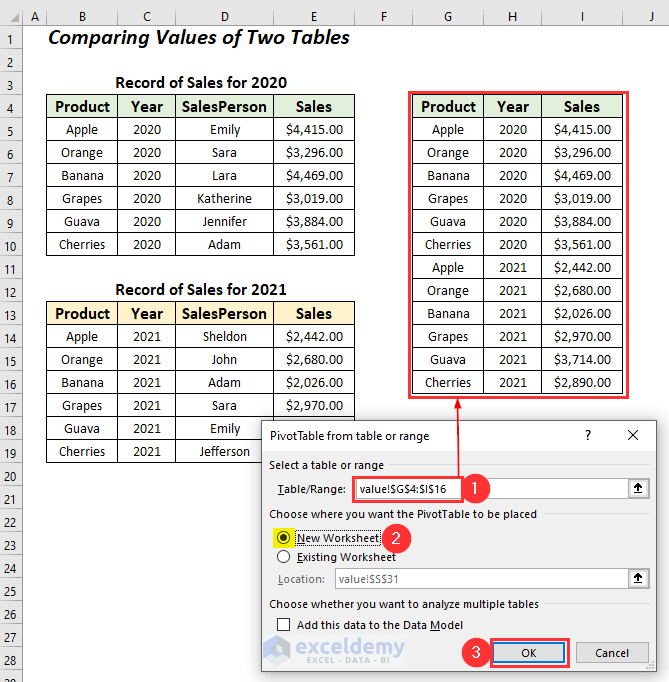
Task: Click the OK button in PivotTable dialog
Action: pos(529,652)
